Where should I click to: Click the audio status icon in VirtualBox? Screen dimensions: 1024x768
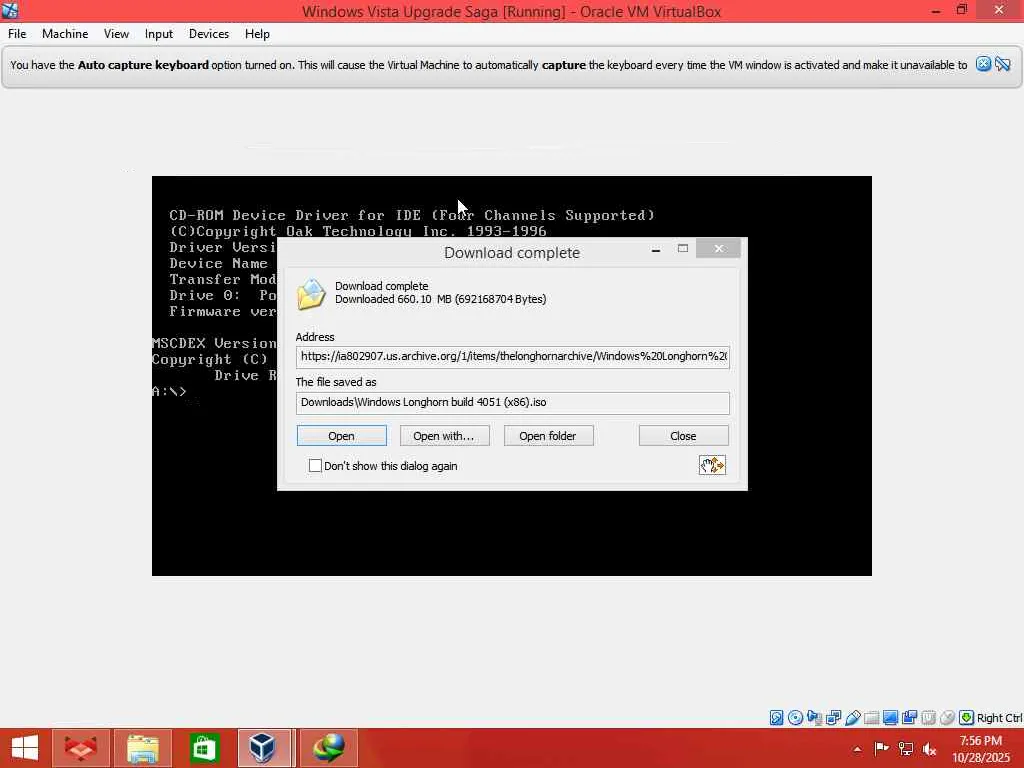pyautogui.click(x=814, y=718)
